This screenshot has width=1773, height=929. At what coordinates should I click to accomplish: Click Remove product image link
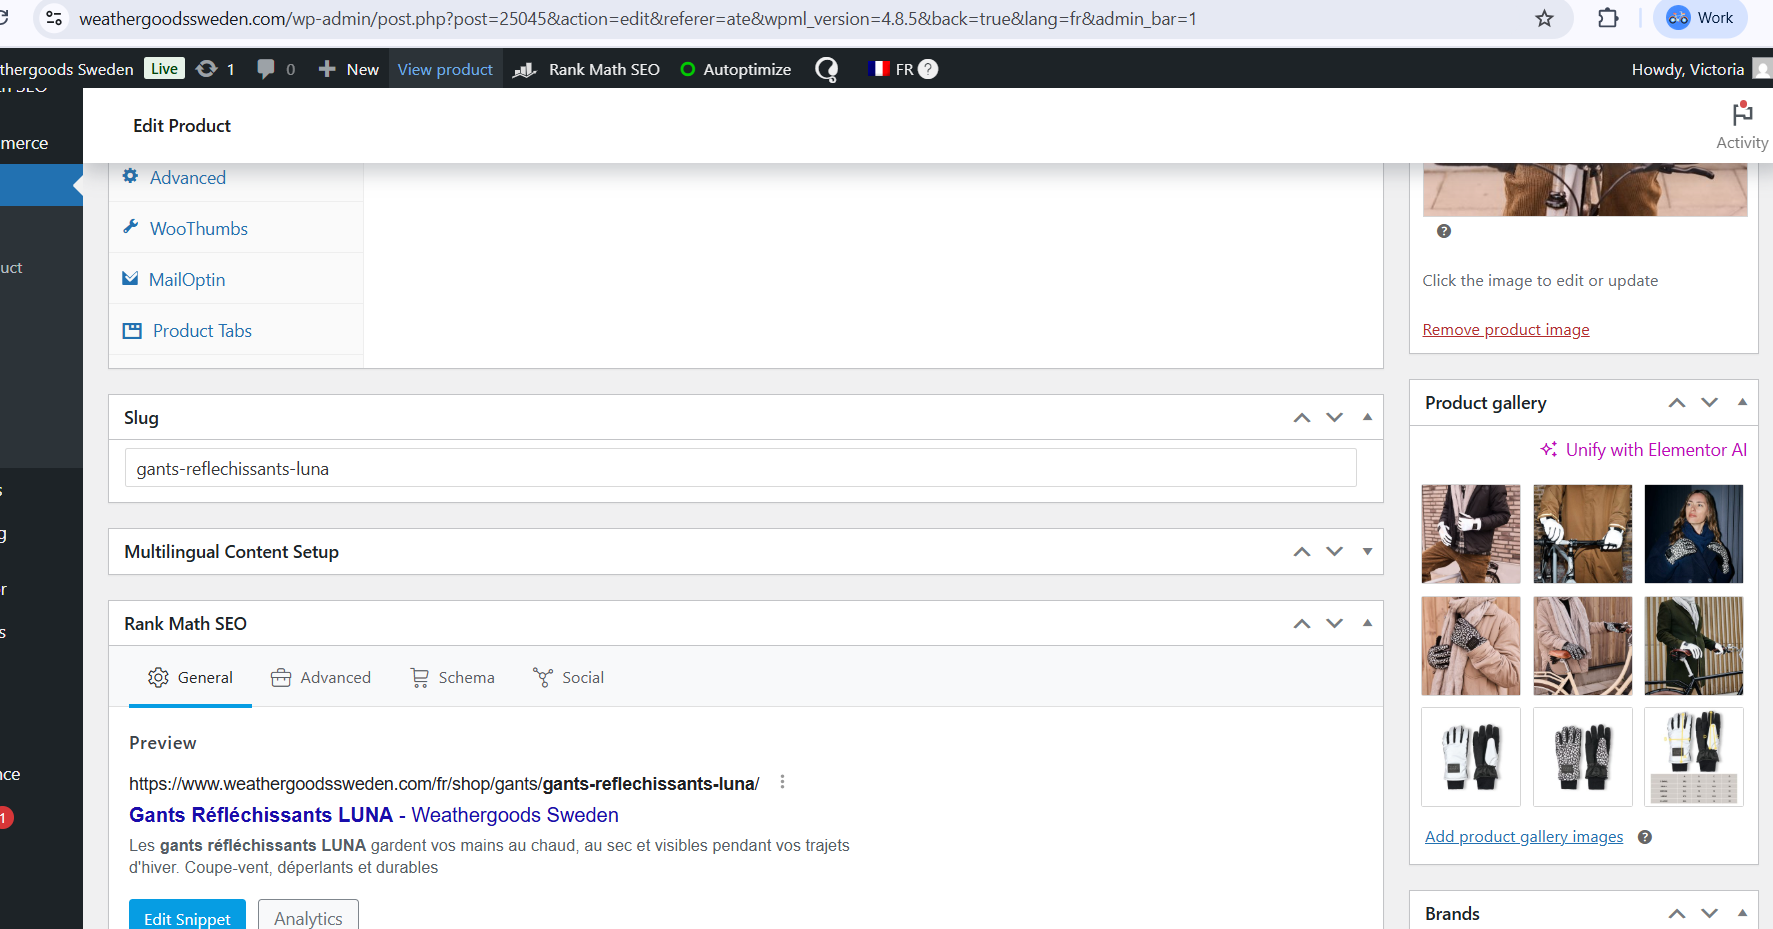[x=1506, y=330]
